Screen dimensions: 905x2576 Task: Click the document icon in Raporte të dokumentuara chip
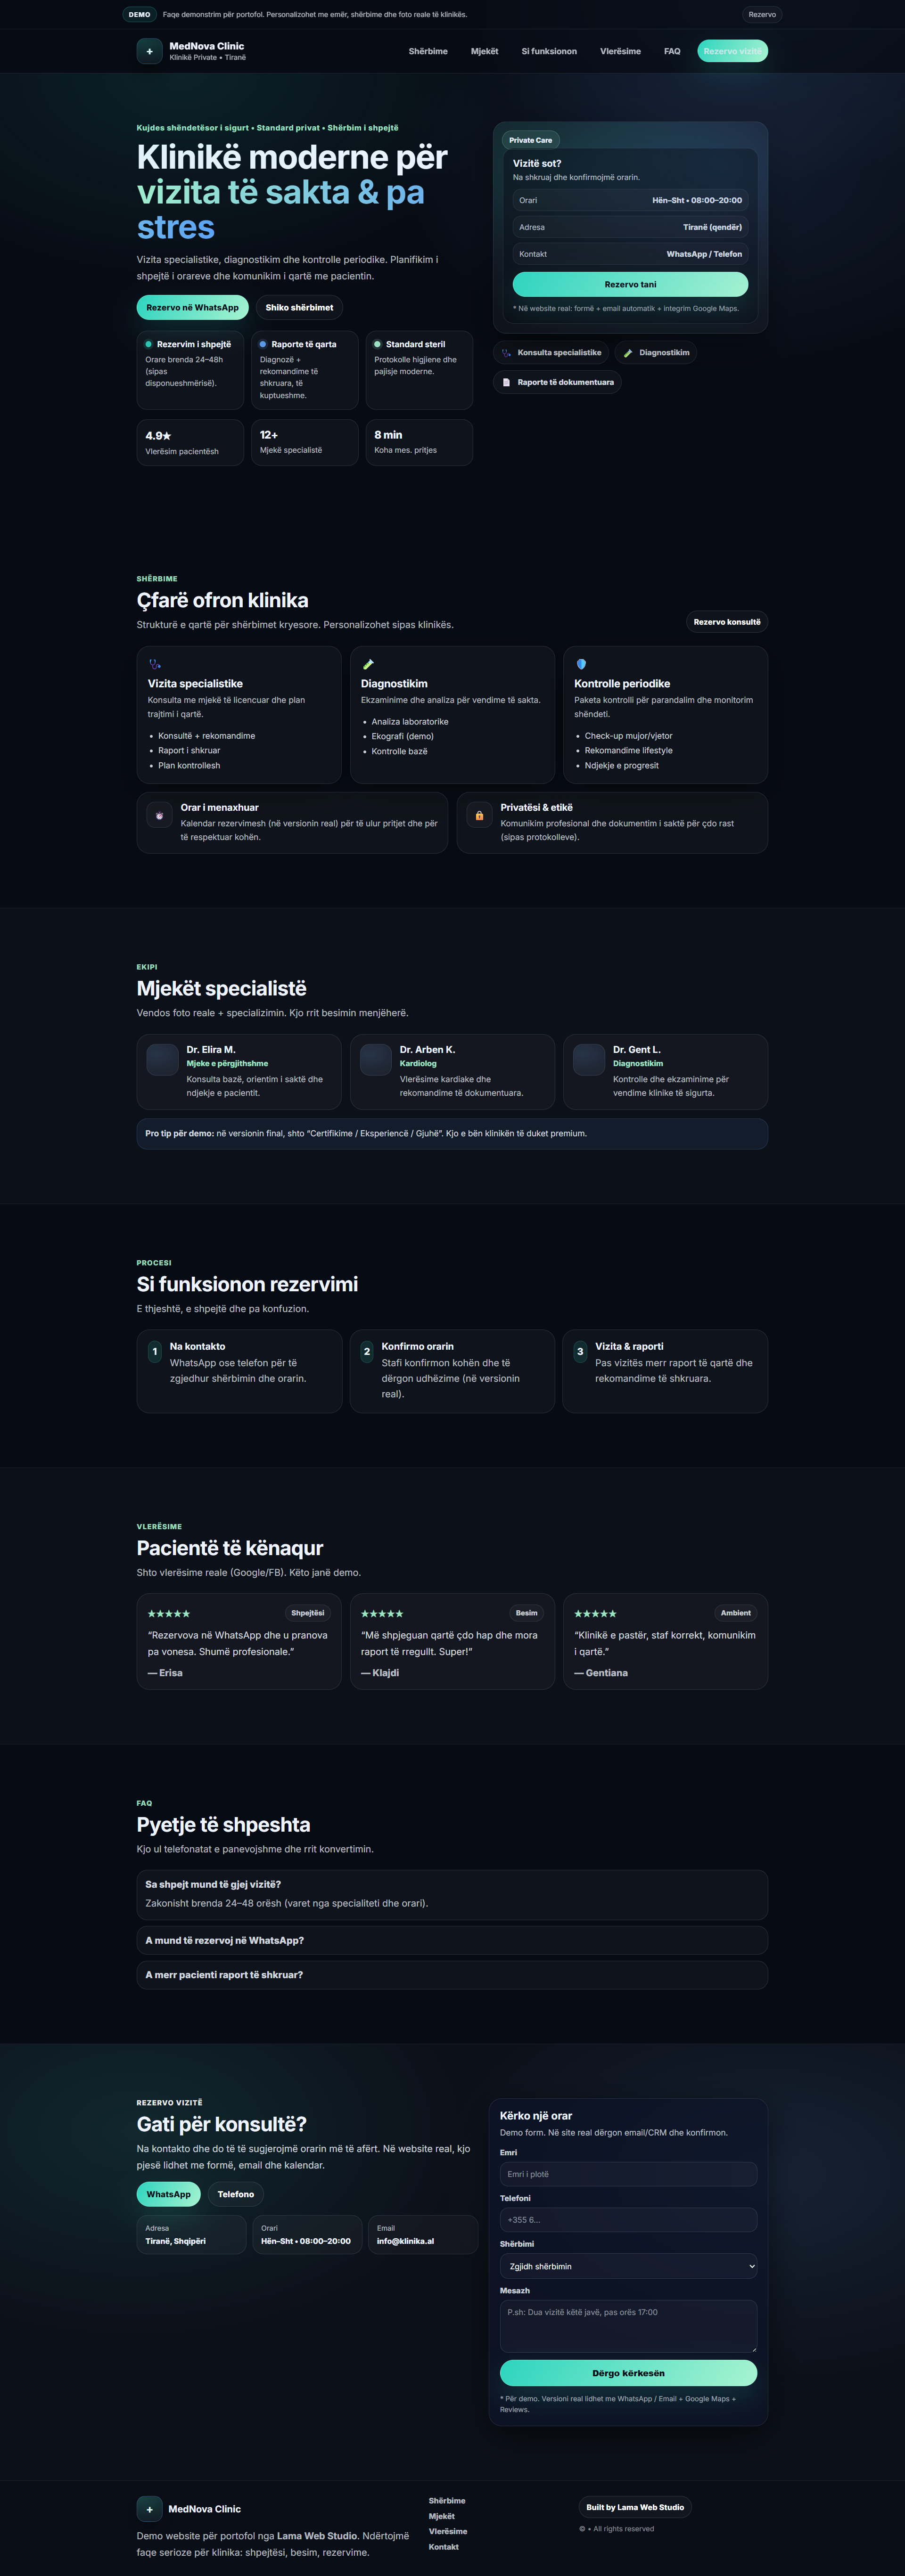[x=506, y=382]
